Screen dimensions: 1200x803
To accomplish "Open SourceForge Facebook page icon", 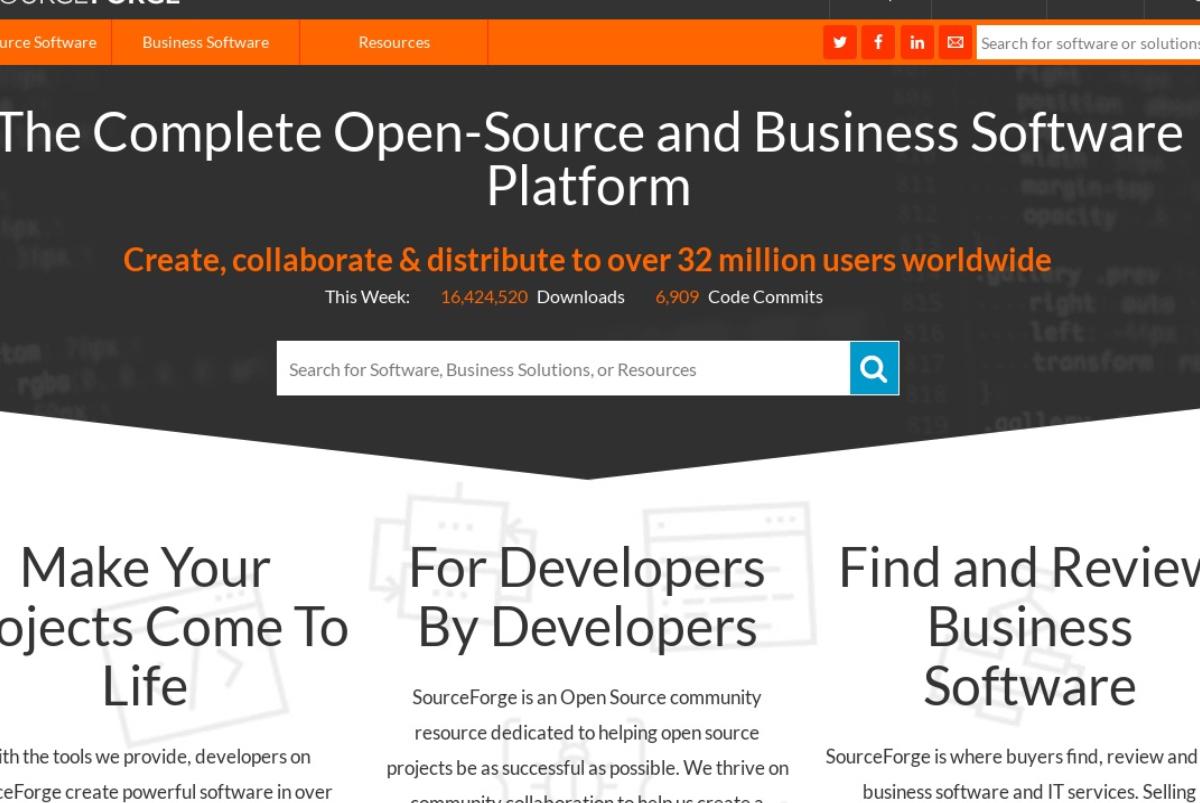I will coord(878,43).
